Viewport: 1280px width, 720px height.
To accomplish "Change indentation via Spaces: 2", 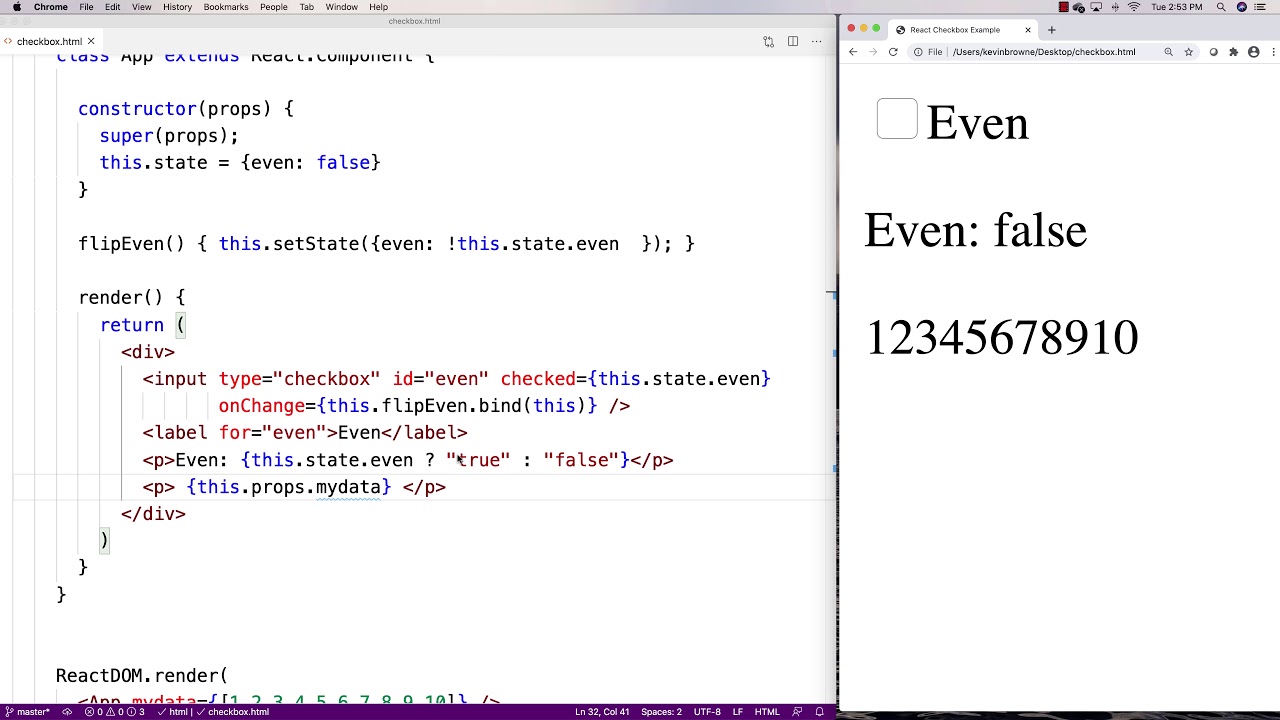I will [x=661, y=712].
